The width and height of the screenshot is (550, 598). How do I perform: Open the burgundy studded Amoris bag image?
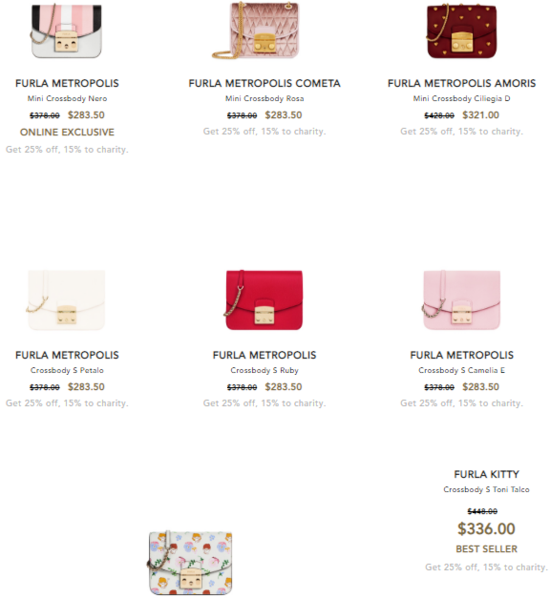tap(461, 31)
